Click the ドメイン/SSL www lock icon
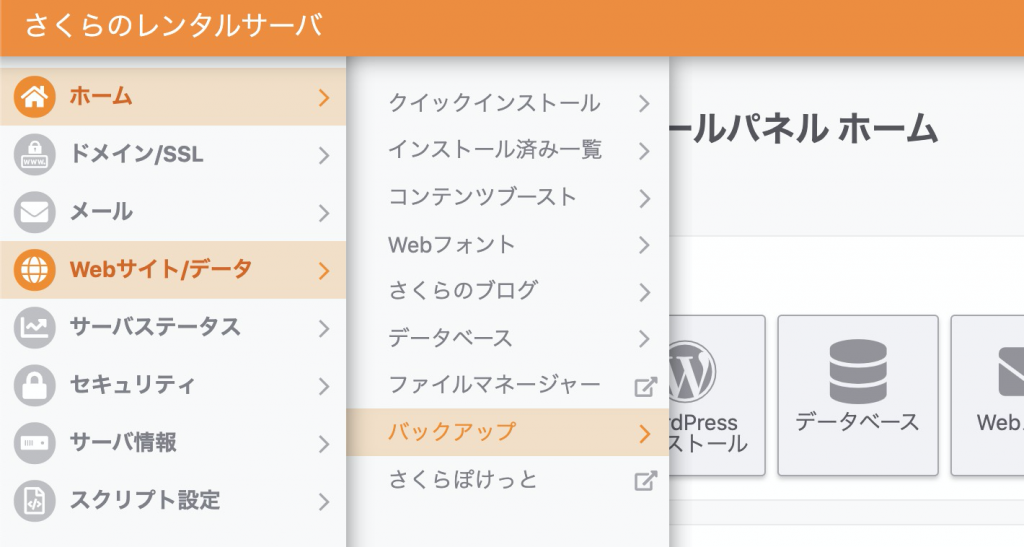 34,155
